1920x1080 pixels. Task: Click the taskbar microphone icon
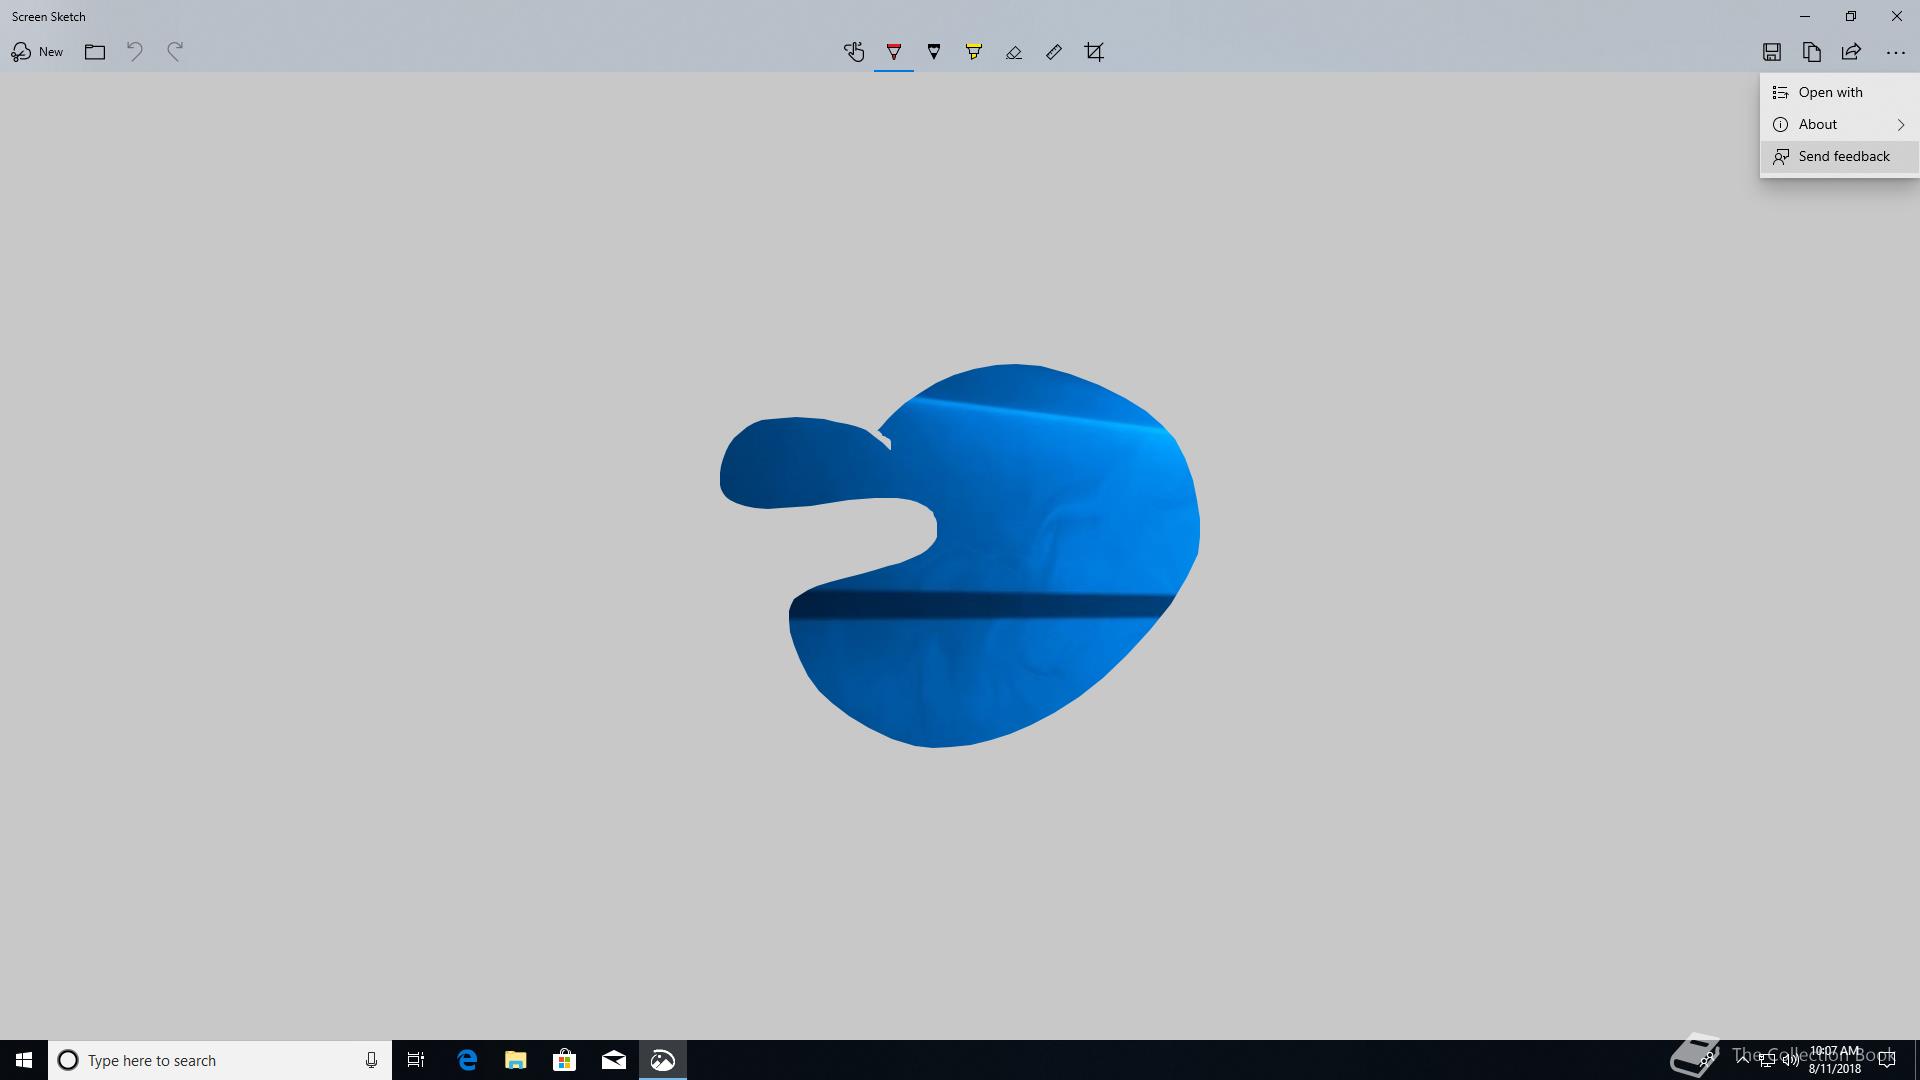tap(371, 1060)
